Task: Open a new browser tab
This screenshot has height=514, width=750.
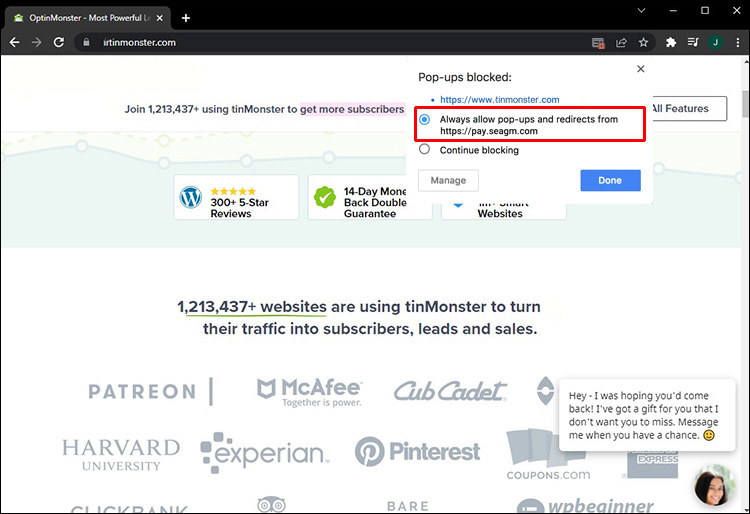Action: pos(186,18)
